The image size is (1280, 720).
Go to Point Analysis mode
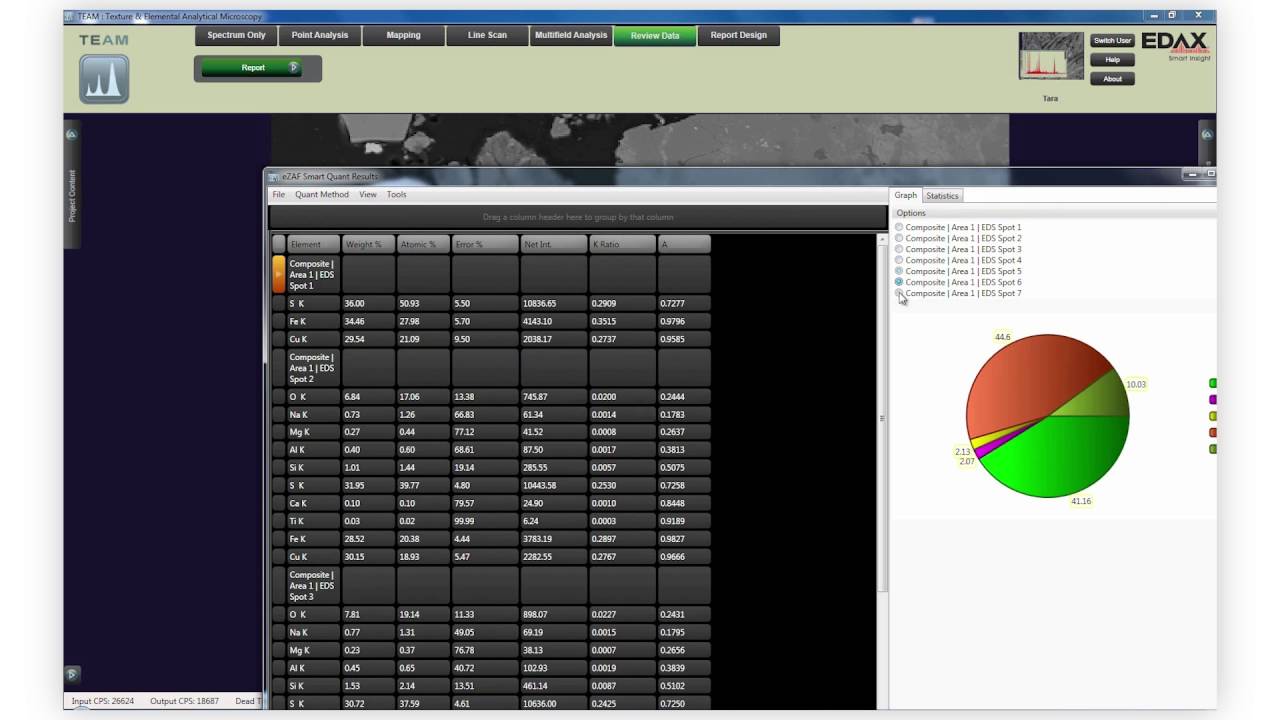(x=320, y=35)
